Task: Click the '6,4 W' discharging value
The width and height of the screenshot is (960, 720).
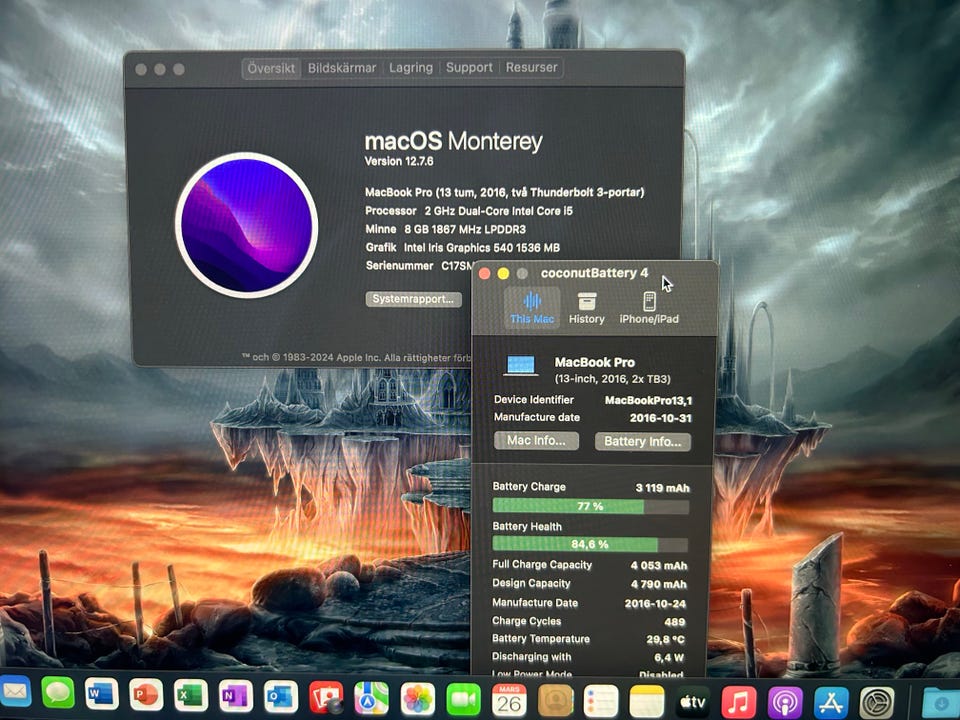Action: coord(669,658)
